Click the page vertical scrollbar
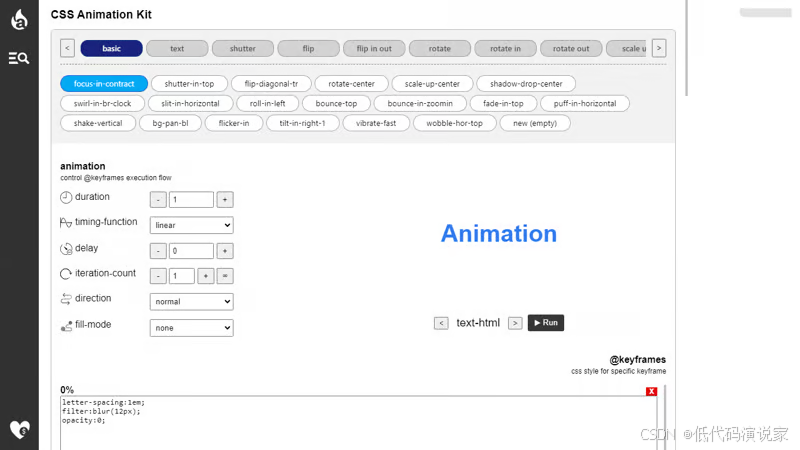800x450 pixels. pyautogui.click(x=686, y=48)
